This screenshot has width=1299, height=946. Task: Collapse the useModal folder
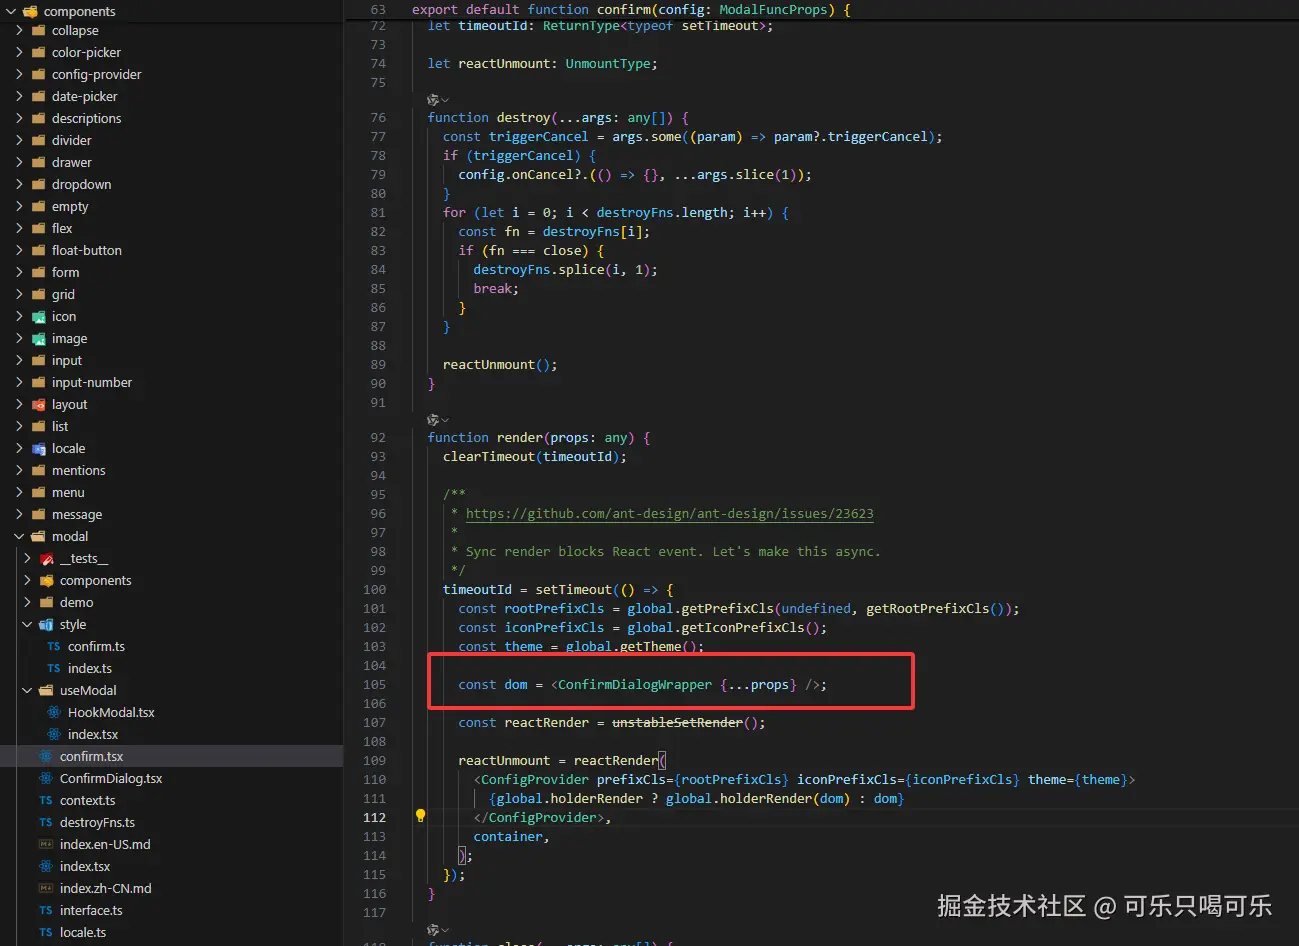pyautogui.click(x=27, y=690)
